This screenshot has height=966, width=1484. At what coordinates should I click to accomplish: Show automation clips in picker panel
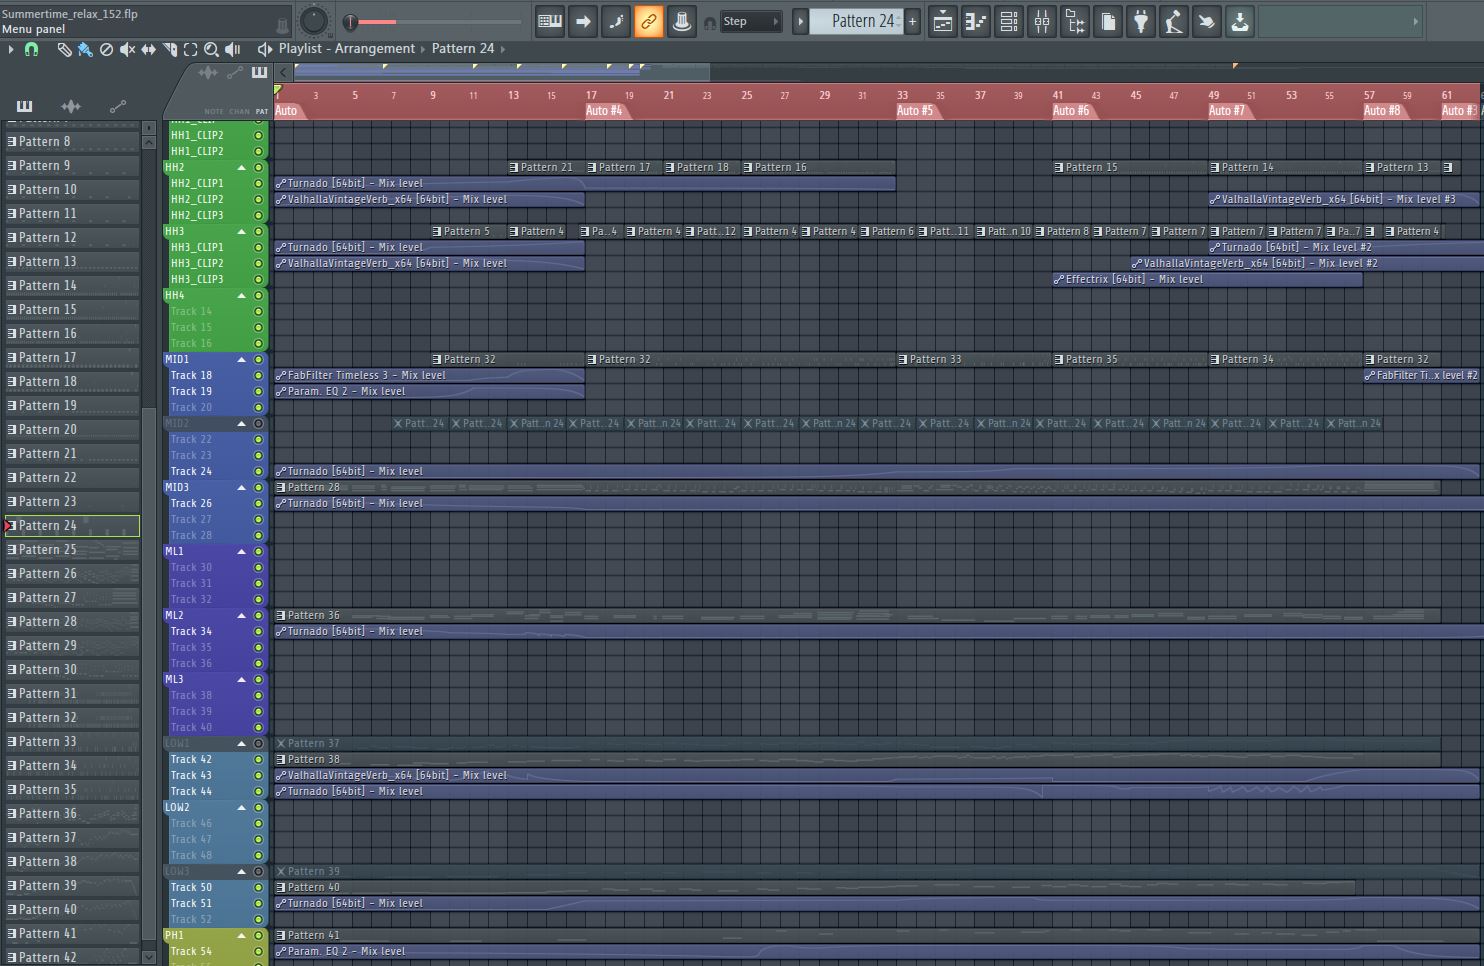pyautogui.click(x=118, y=106)
